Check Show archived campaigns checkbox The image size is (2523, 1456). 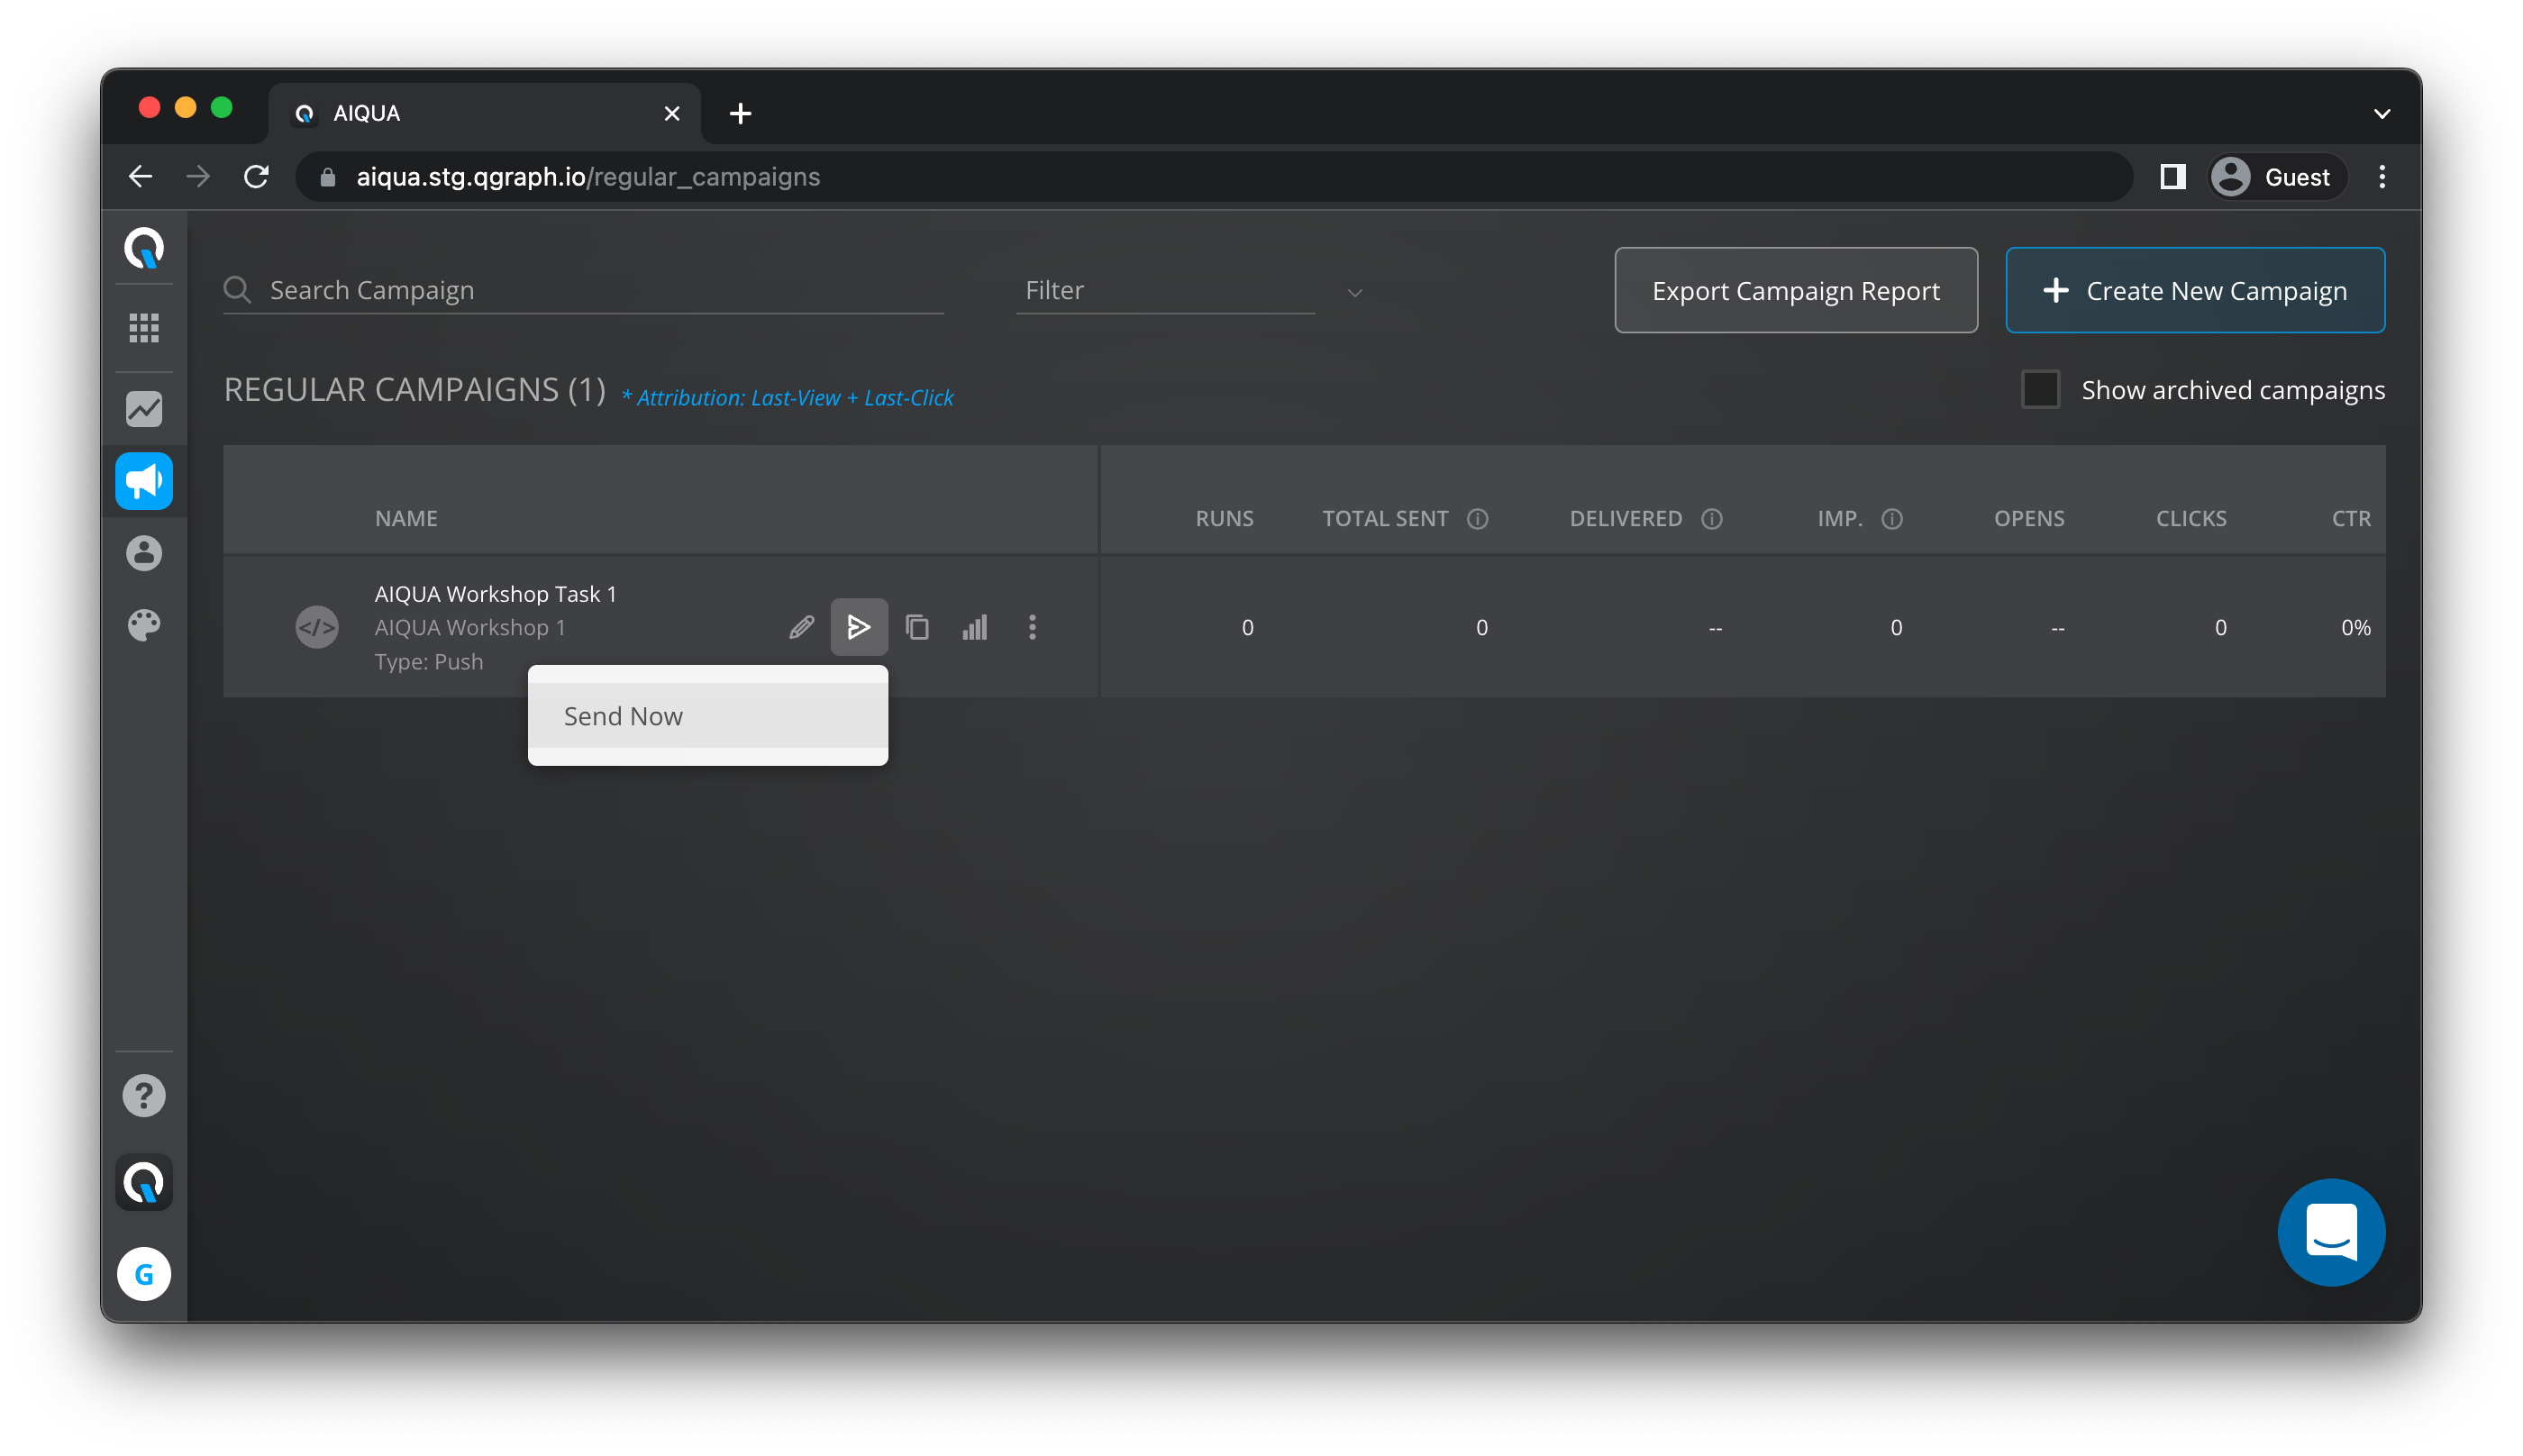[x=2039, y=389]
